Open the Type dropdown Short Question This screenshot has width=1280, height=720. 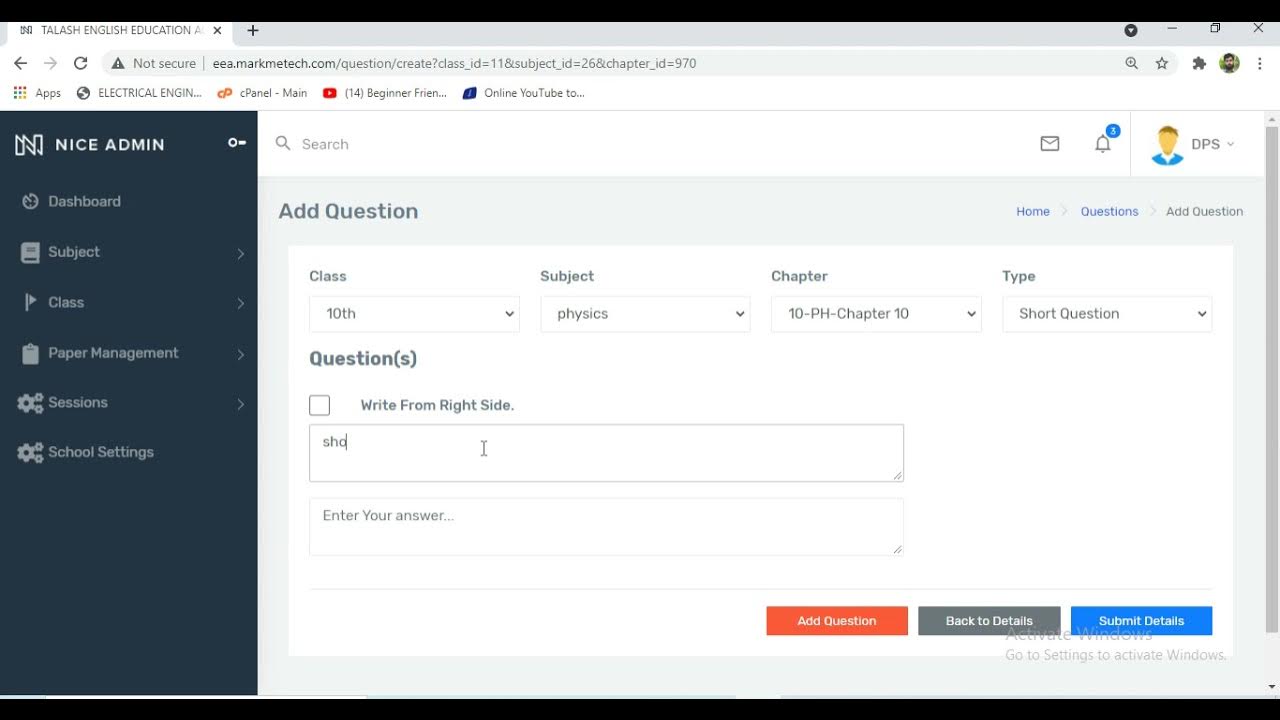click(1107, 314)
